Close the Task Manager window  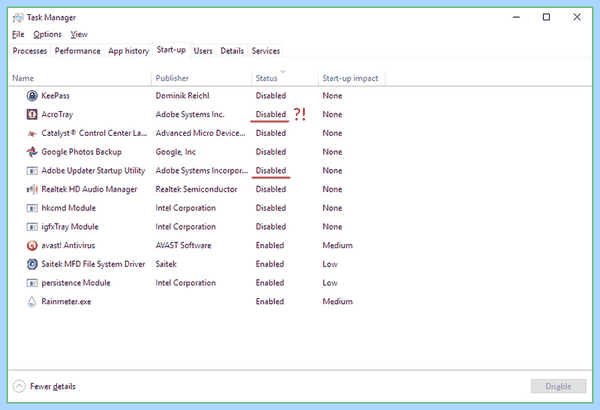click(577, 17)
